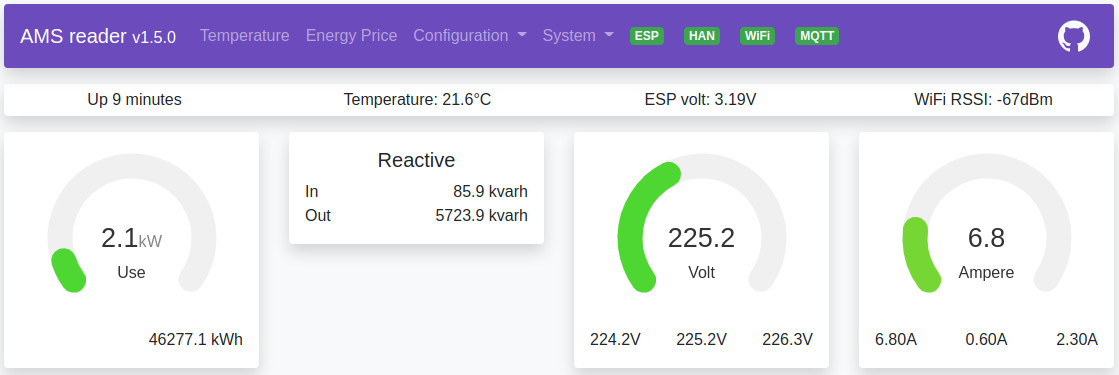Expand the Configuration dropdown menu

click(470, 36)
